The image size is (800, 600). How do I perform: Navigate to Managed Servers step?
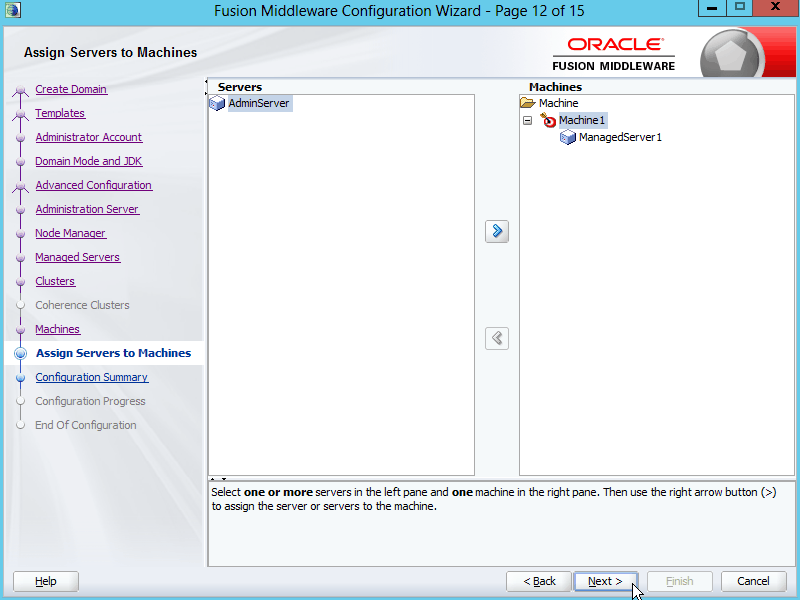tap(77, 257)
